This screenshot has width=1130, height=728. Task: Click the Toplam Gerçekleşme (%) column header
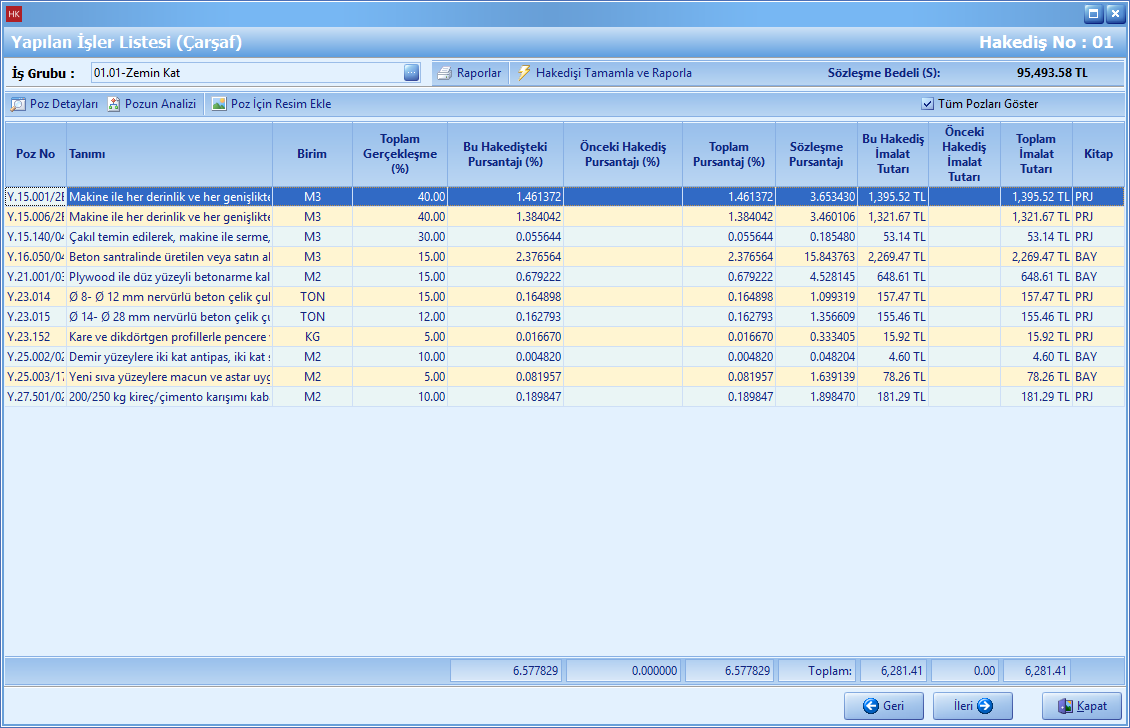[400, 154]
